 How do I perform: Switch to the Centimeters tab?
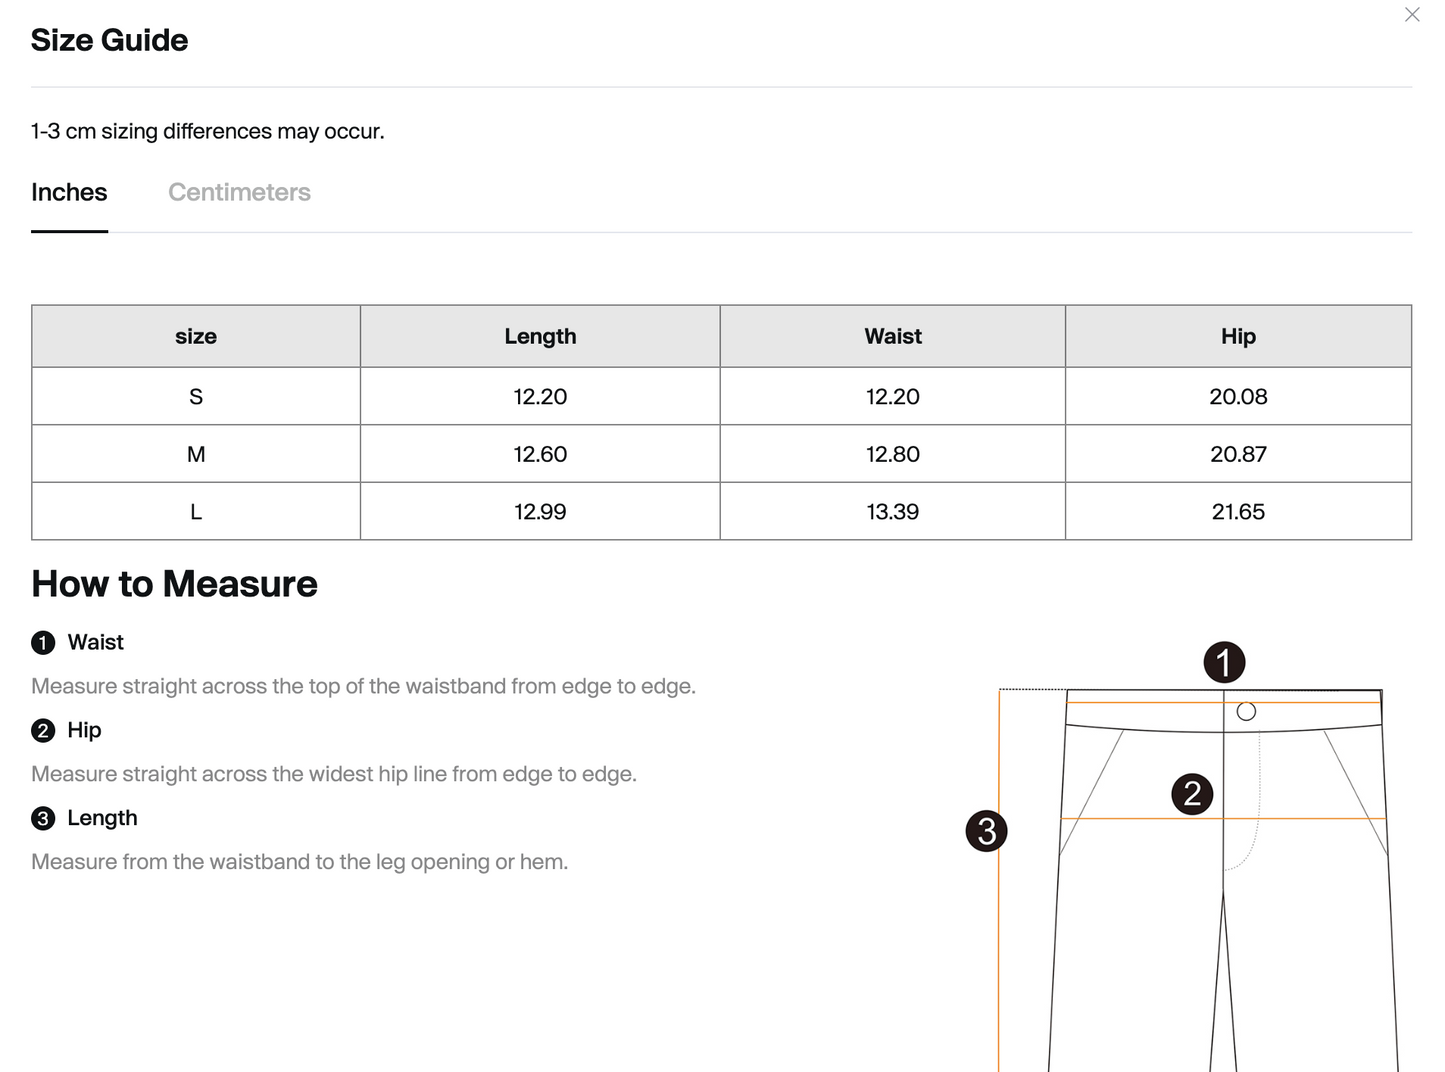[x=239, y=192]
